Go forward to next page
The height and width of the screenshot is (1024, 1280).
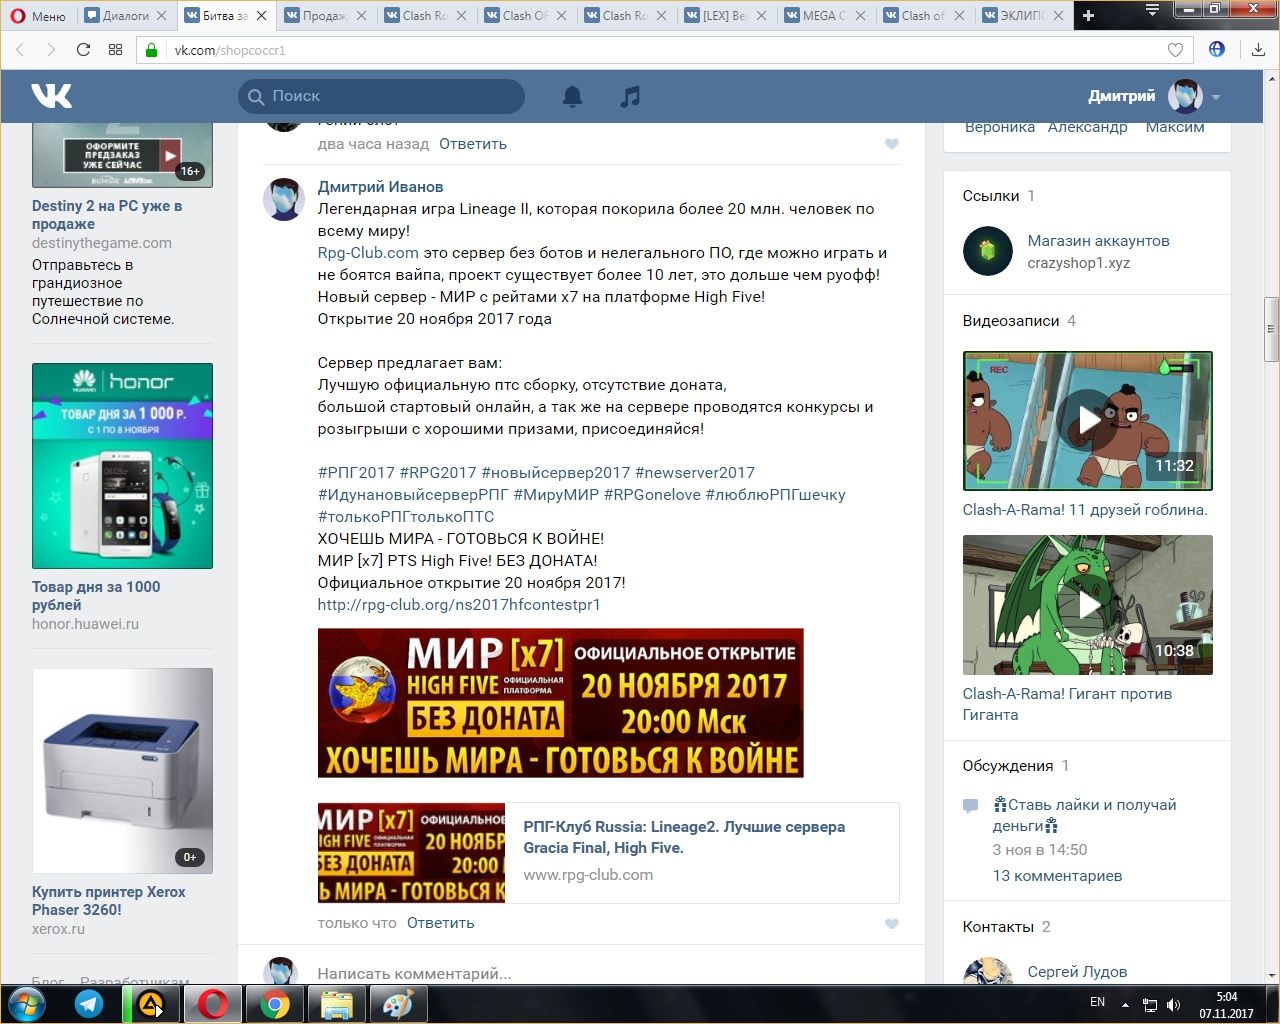51,50
